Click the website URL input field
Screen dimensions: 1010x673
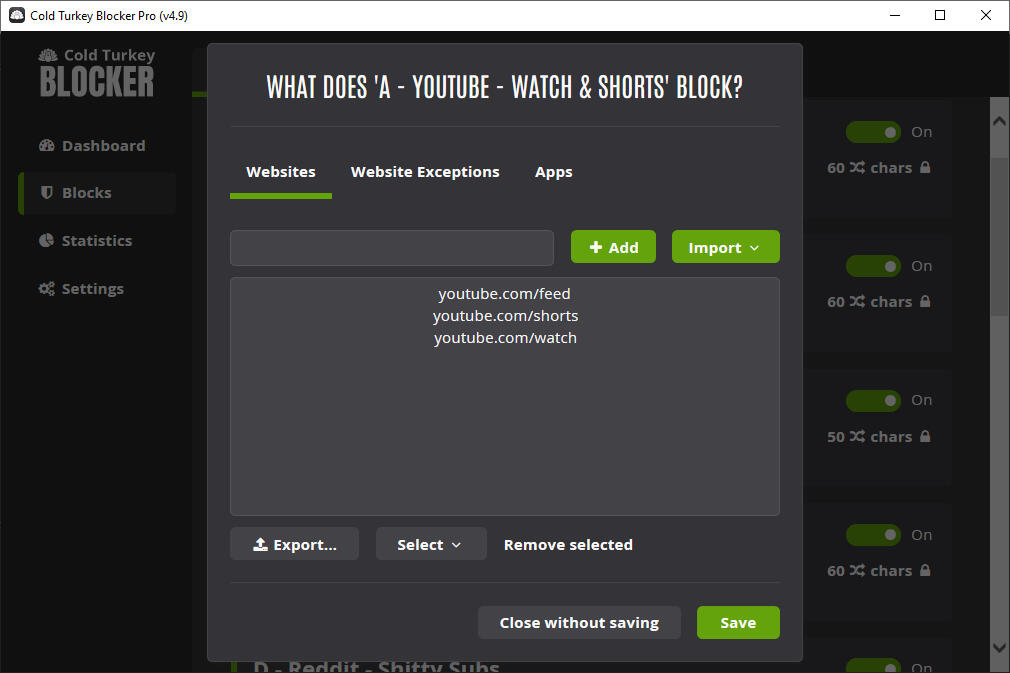[391, 248]
